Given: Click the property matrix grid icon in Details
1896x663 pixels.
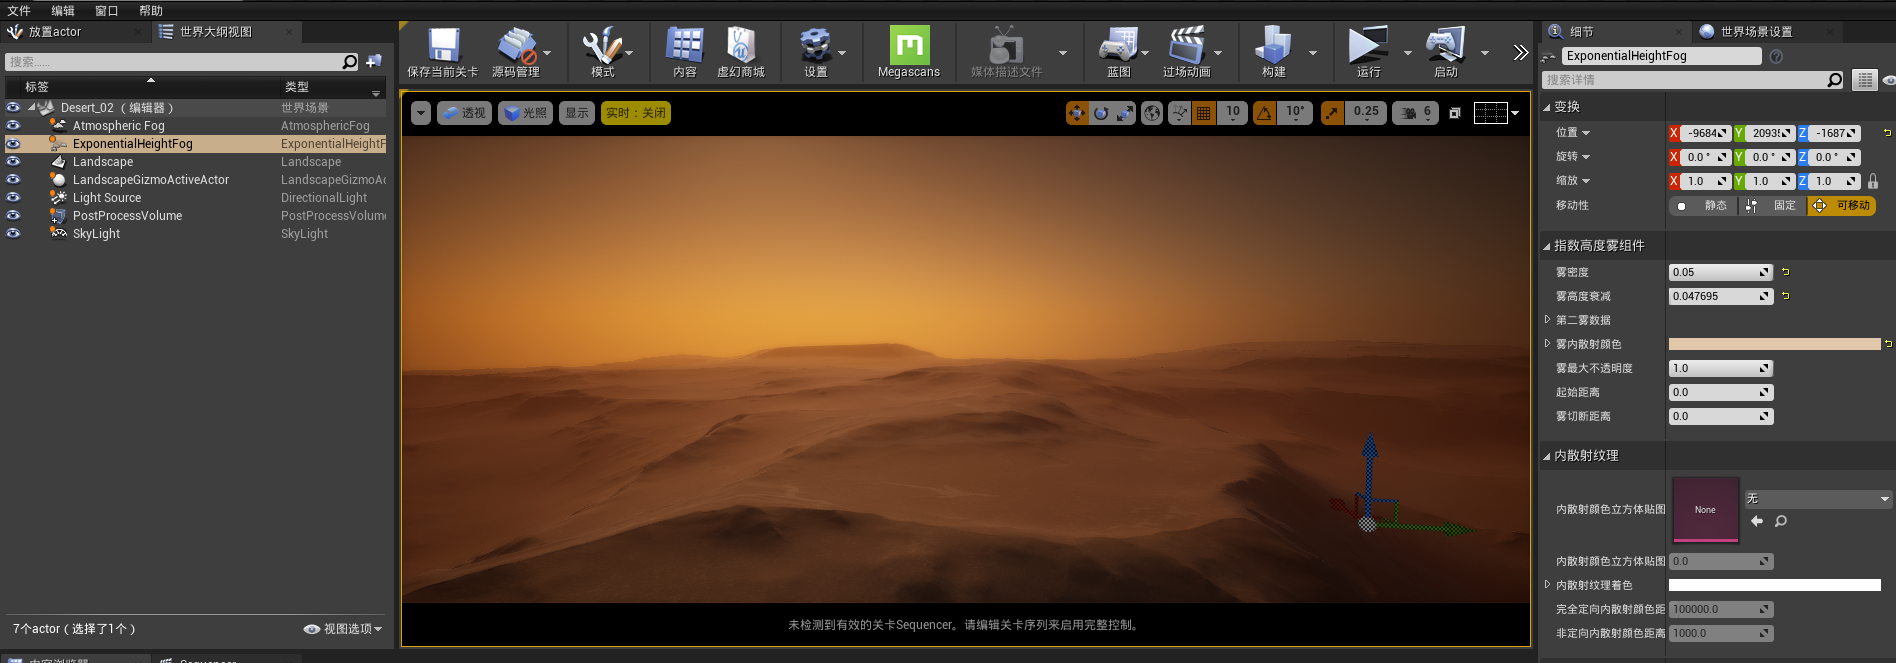Looking at the screenshot, I should point(1865,80).
